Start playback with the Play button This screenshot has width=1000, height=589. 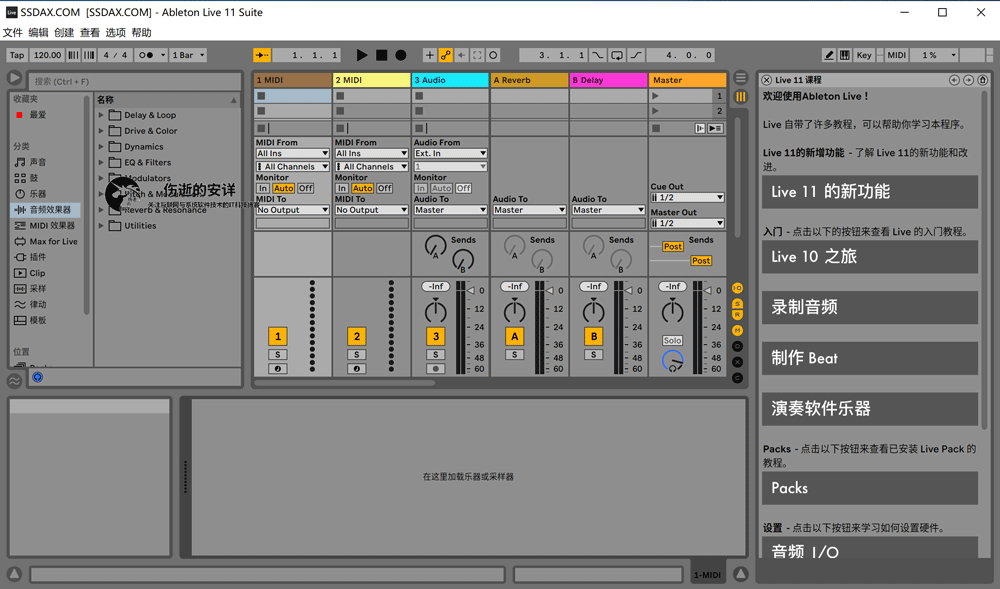click(362, 55)
